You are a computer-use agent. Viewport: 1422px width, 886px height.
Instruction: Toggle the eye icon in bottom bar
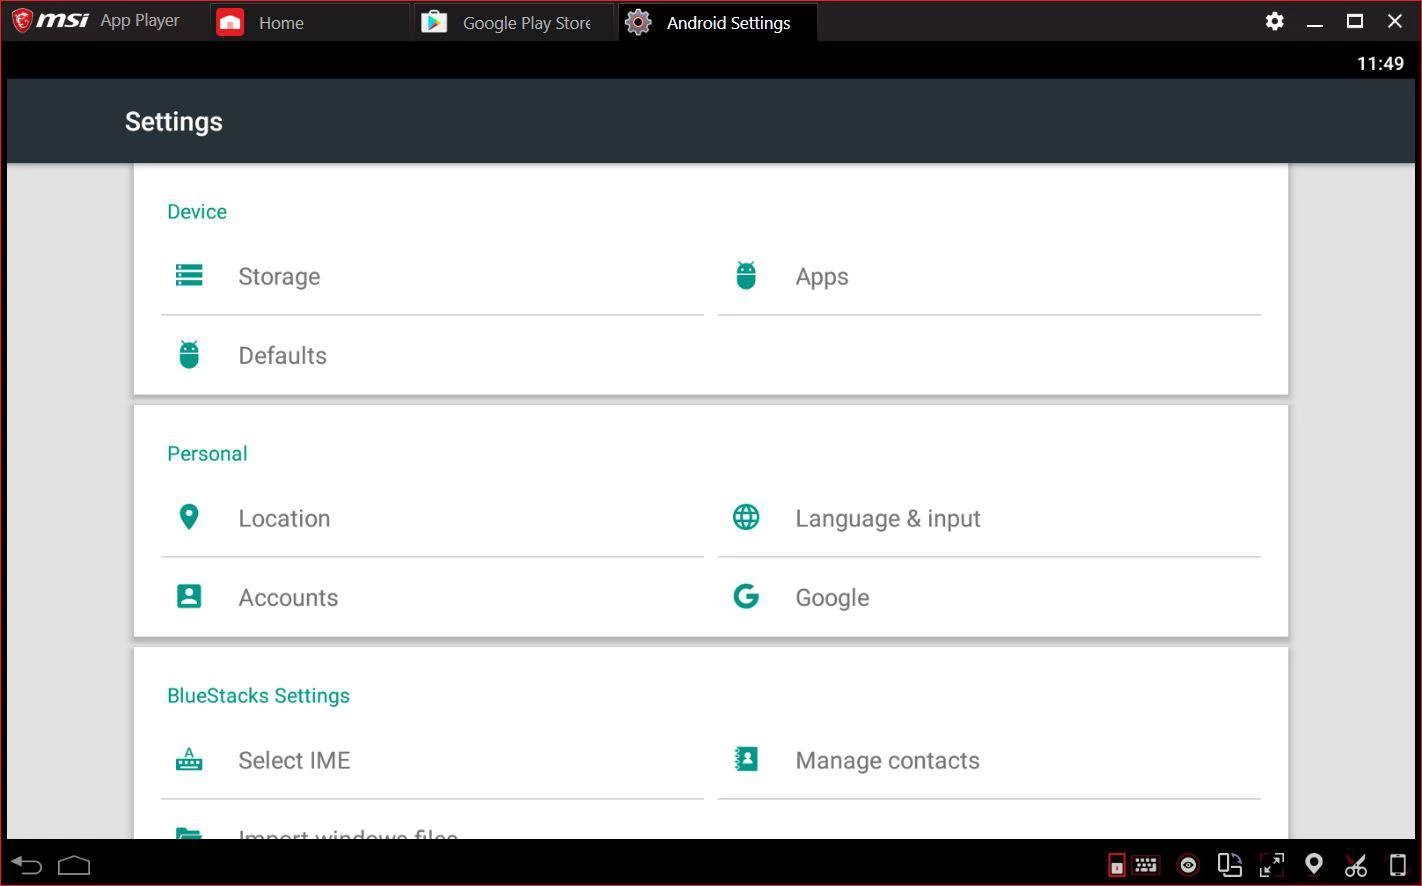[1188, 865]
